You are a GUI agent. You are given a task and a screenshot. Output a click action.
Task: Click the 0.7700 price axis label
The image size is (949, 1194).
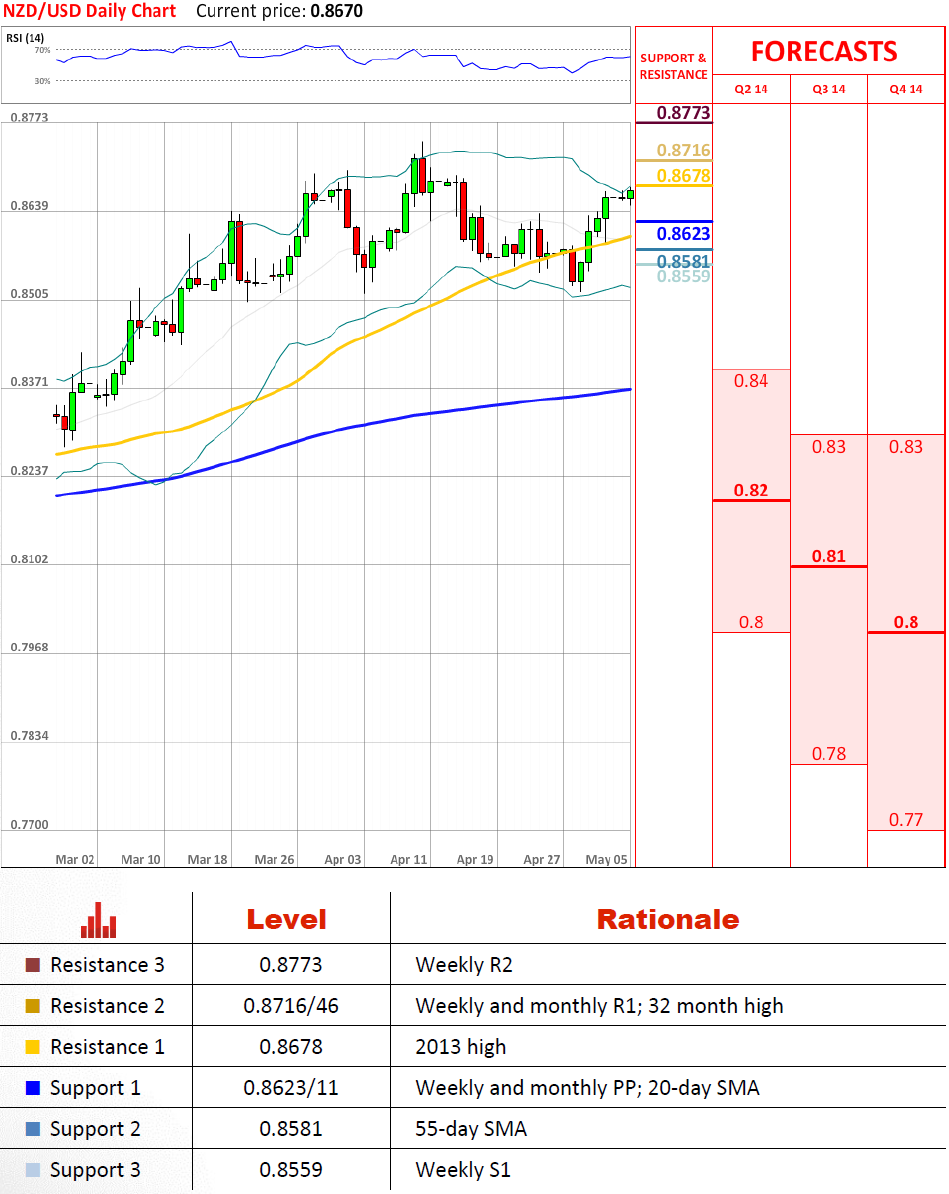pyautogui.click(x=30, y=825)
